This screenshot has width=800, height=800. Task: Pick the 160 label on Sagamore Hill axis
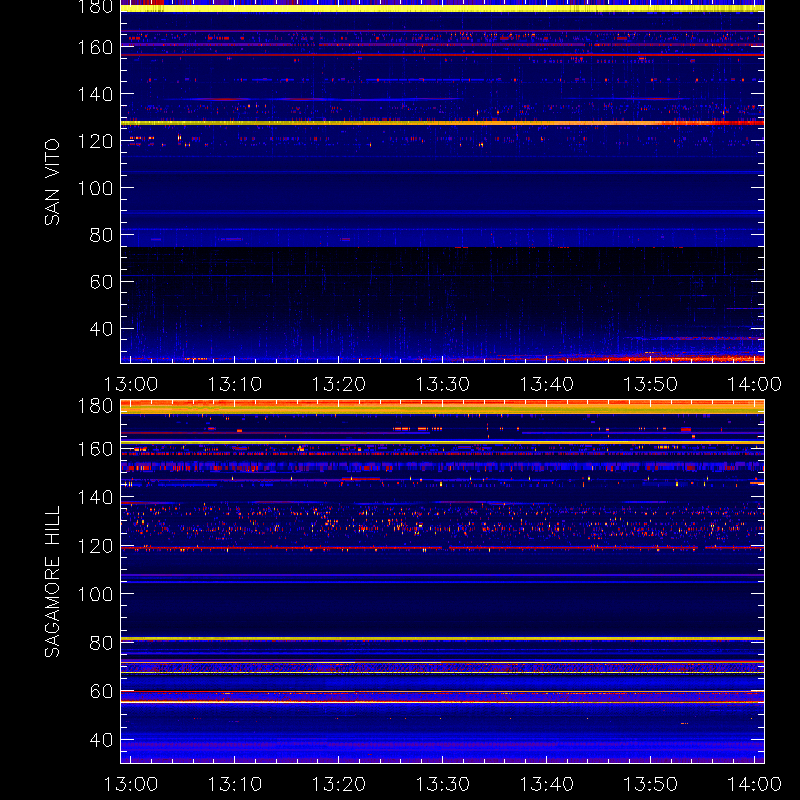[95, 449]
